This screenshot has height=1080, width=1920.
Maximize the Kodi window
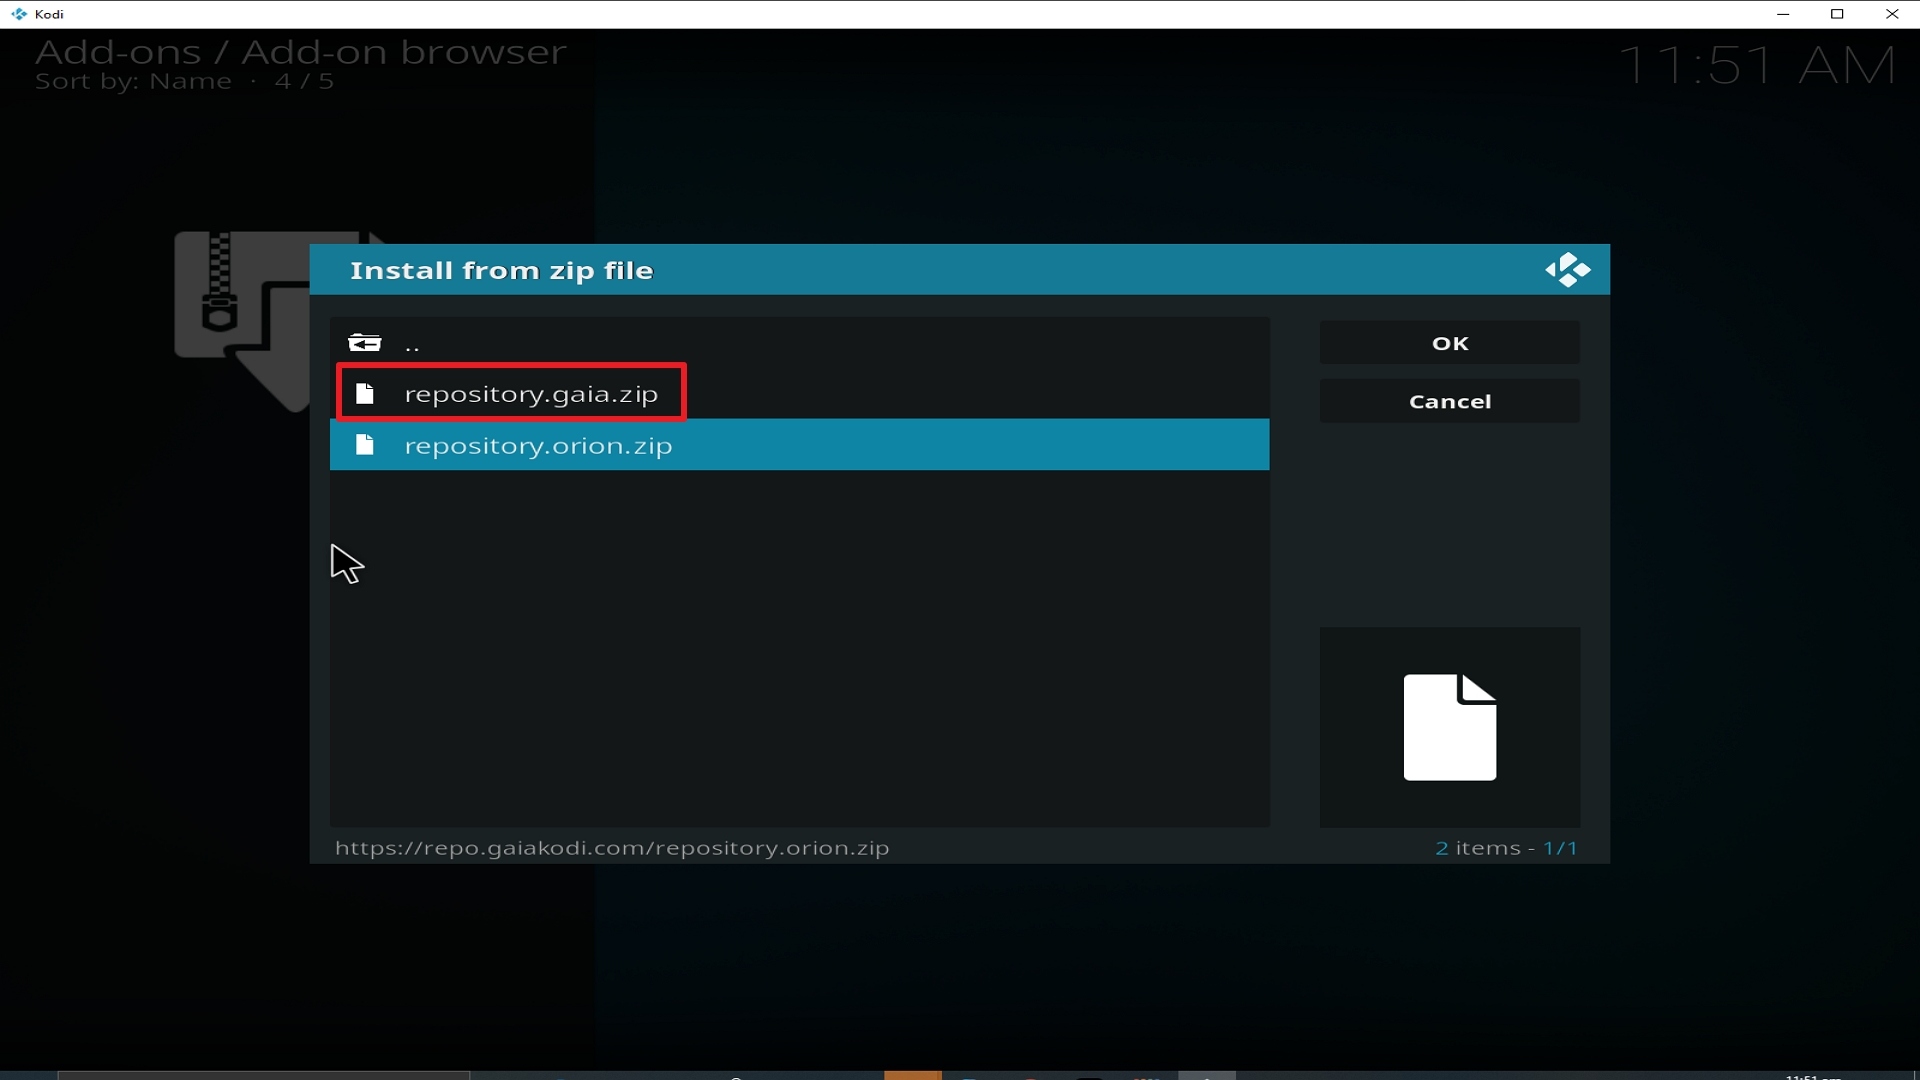[1837, 14]
